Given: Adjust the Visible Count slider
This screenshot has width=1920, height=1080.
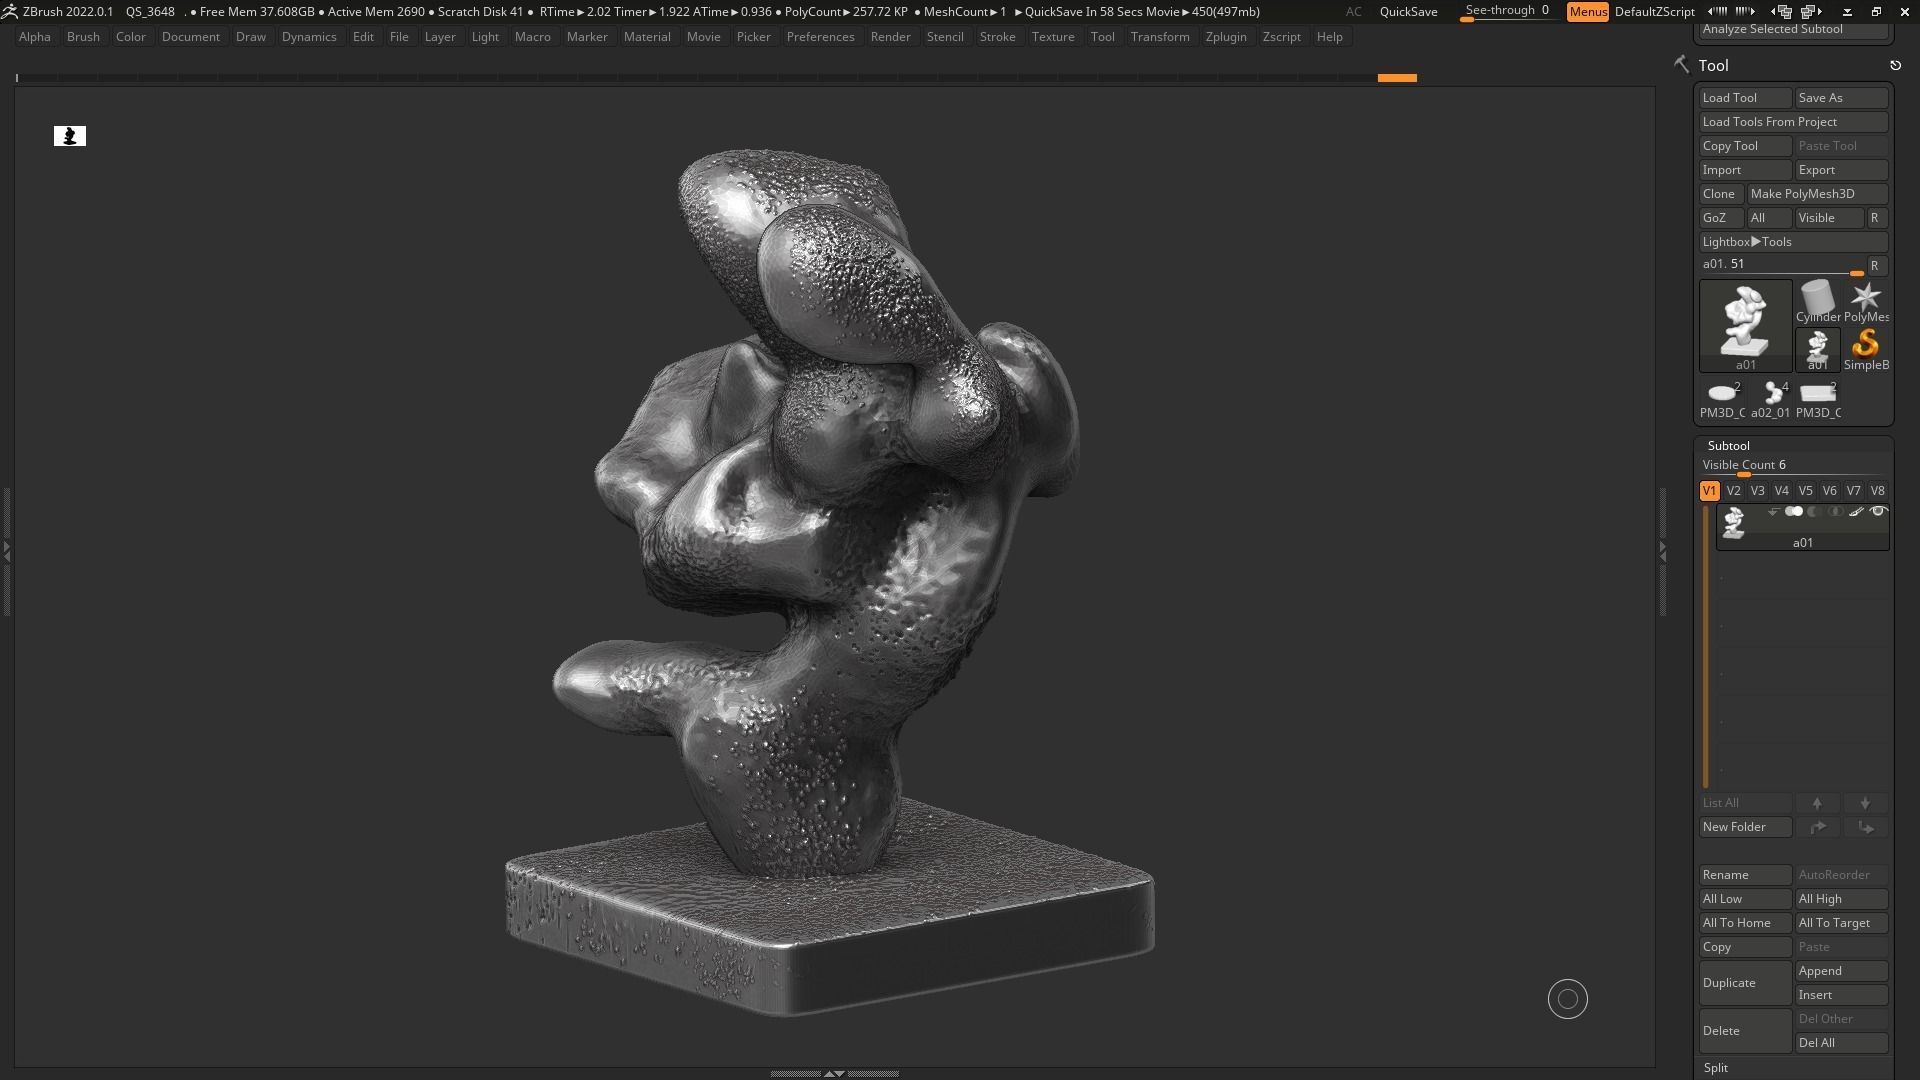Looking at the screenshot, I should point(1793,466).
